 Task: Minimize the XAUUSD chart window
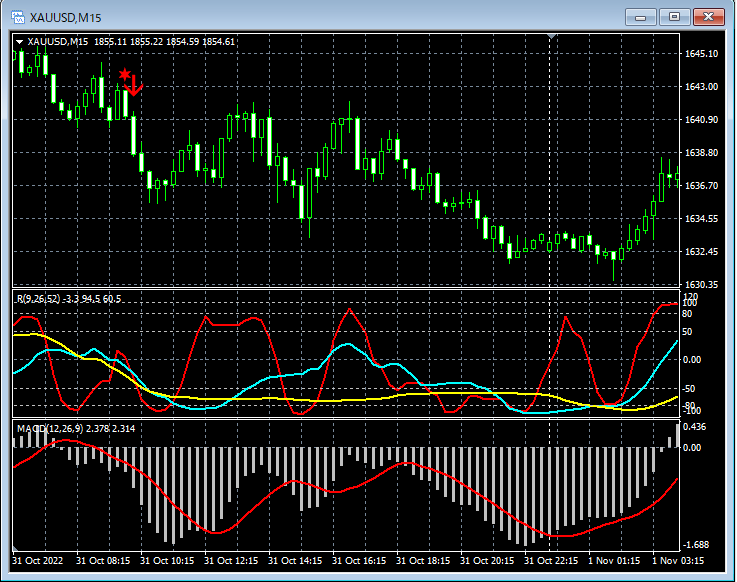click(640, 17)
